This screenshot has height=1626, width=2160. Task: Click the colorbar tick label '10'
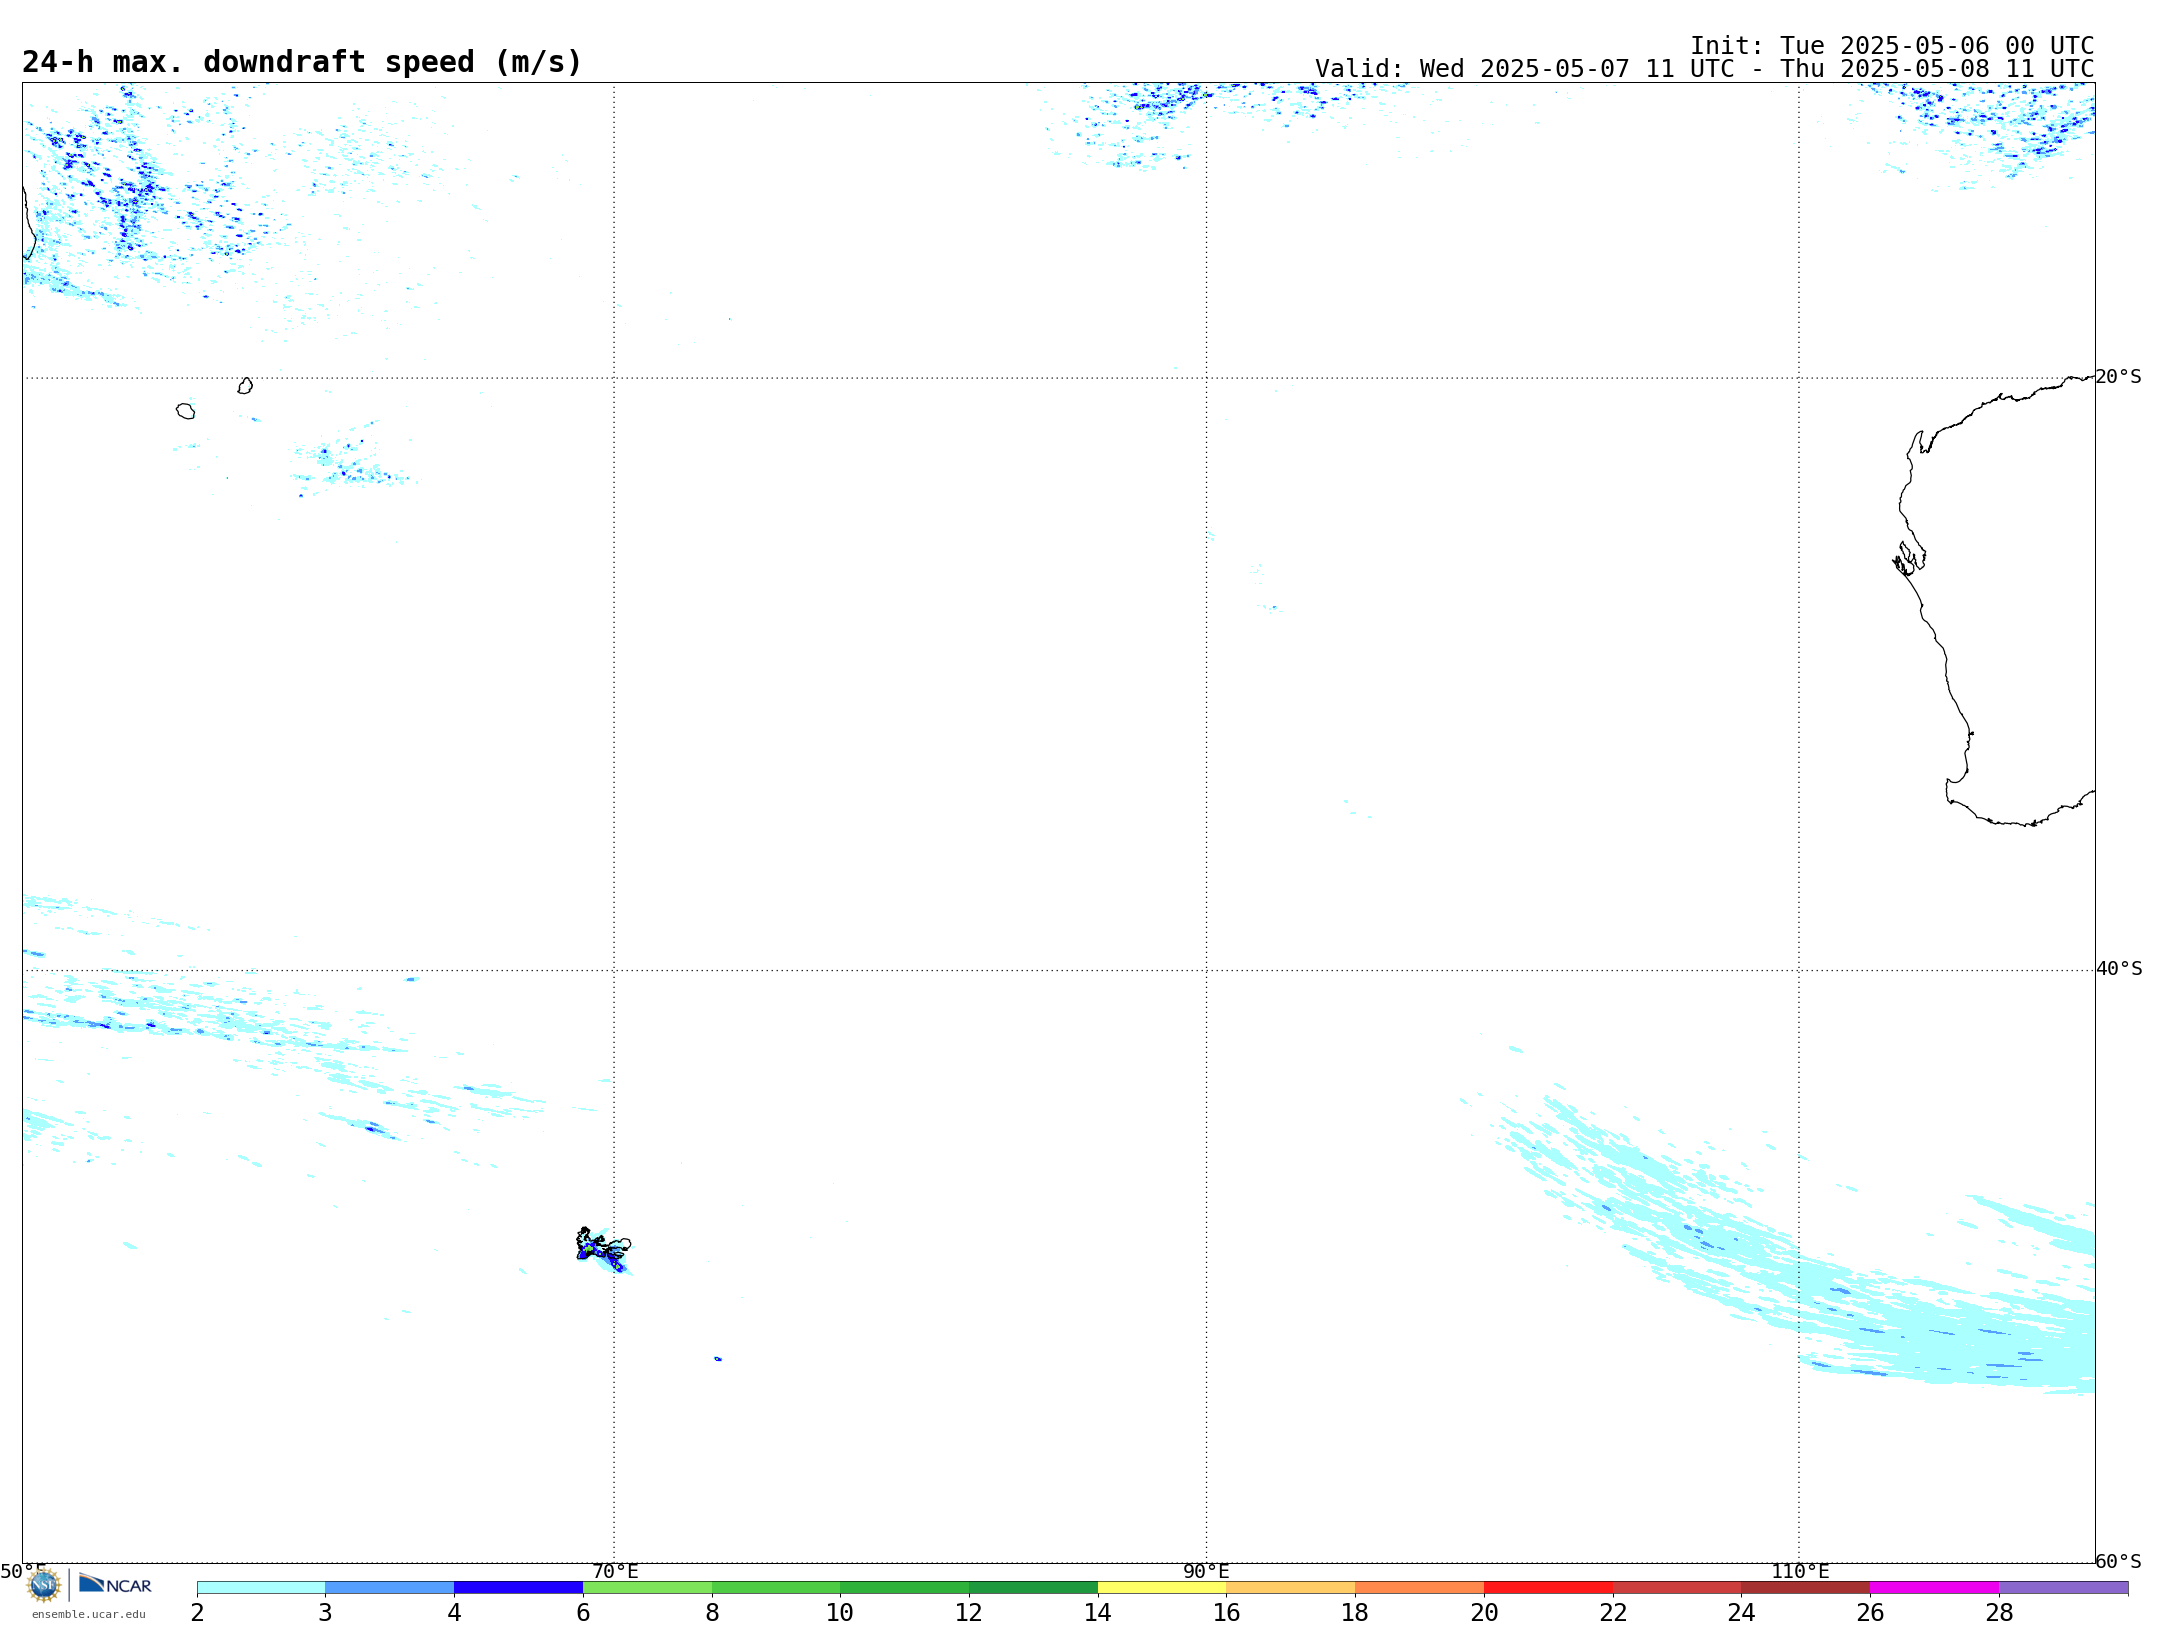[840, 1612]
